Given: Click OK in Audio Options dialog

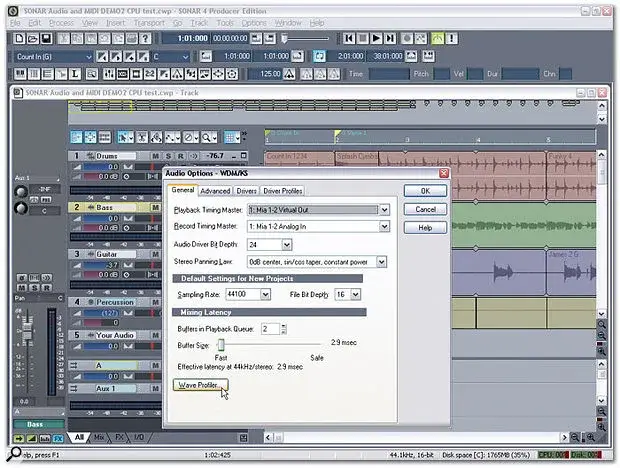Looking at the screenshot, I should (x=425, y=190).
